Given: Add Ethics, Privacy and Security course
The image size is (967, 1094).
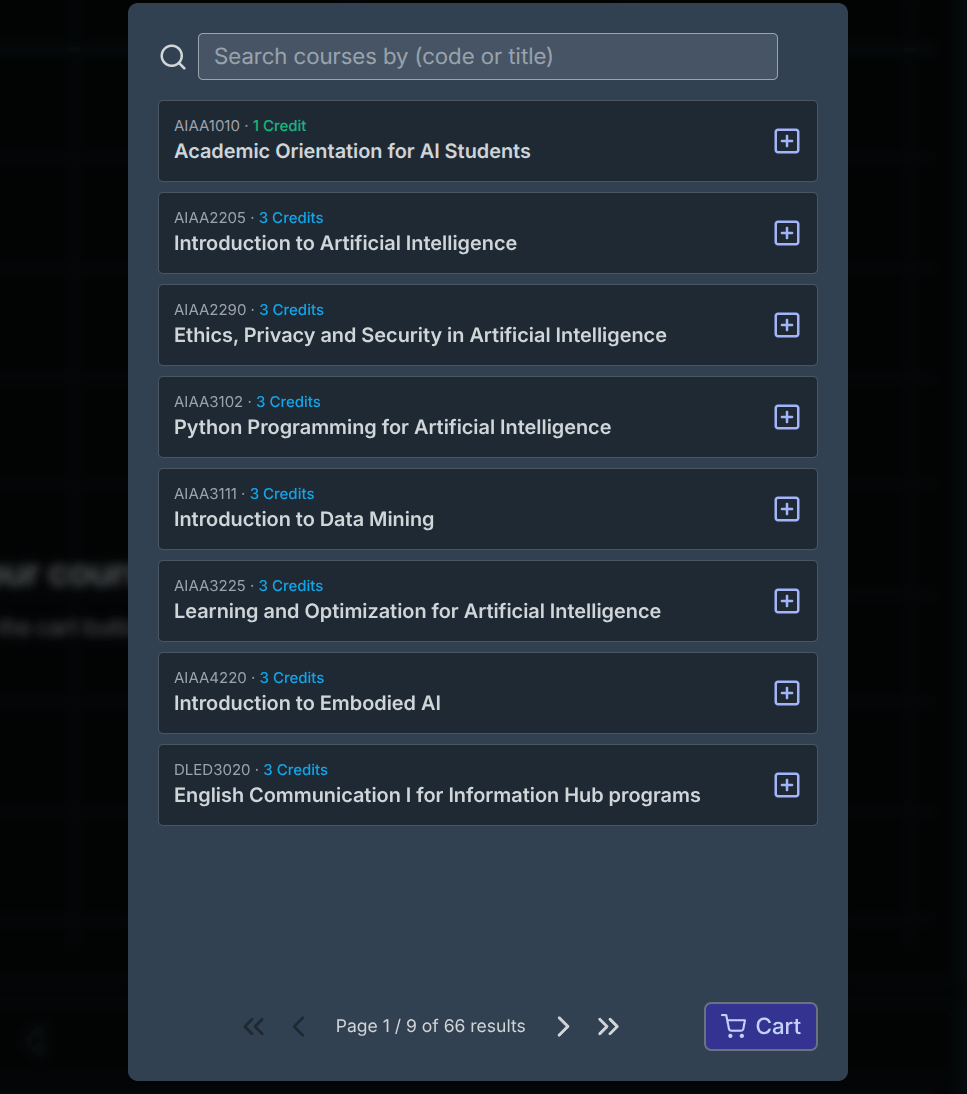Looking at the screenshot, I should (787, 325).
